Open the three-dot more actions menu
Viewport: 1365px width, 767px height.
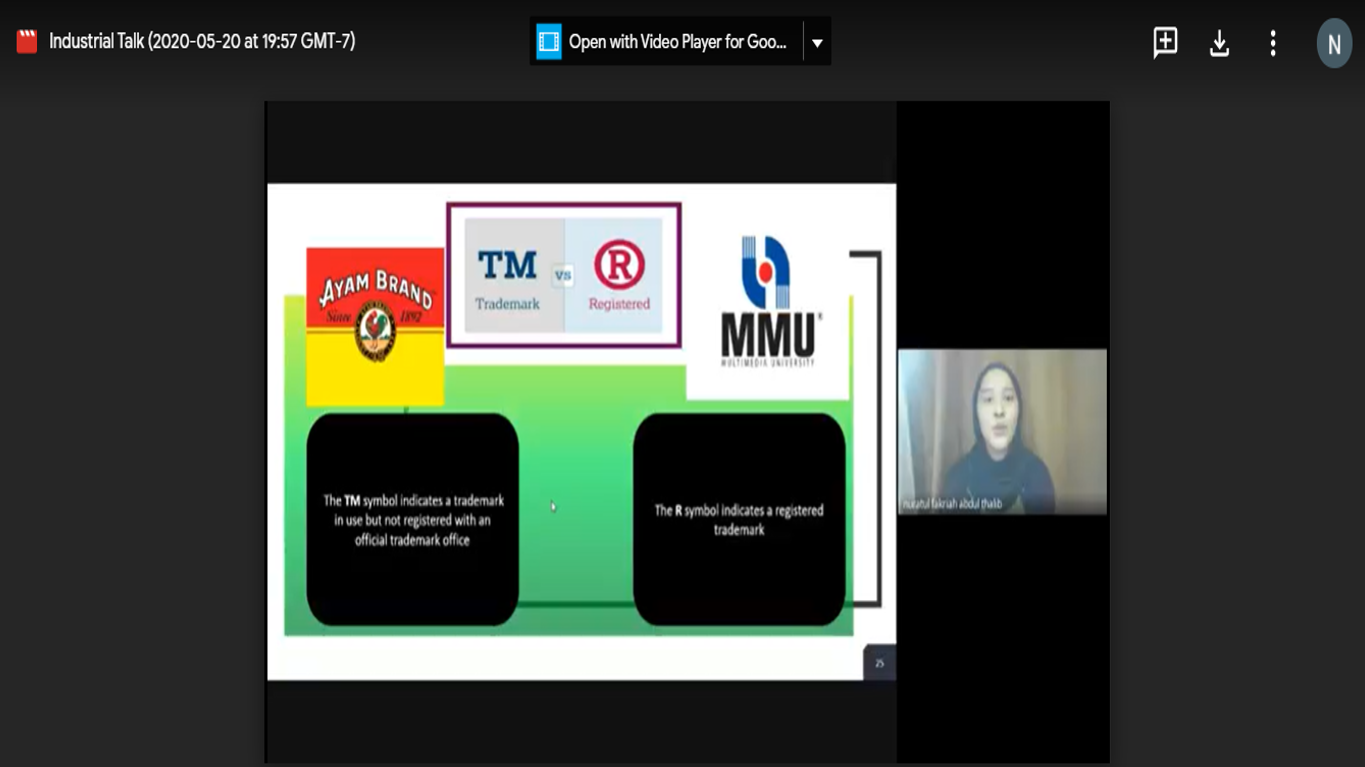pos(1273,43)
